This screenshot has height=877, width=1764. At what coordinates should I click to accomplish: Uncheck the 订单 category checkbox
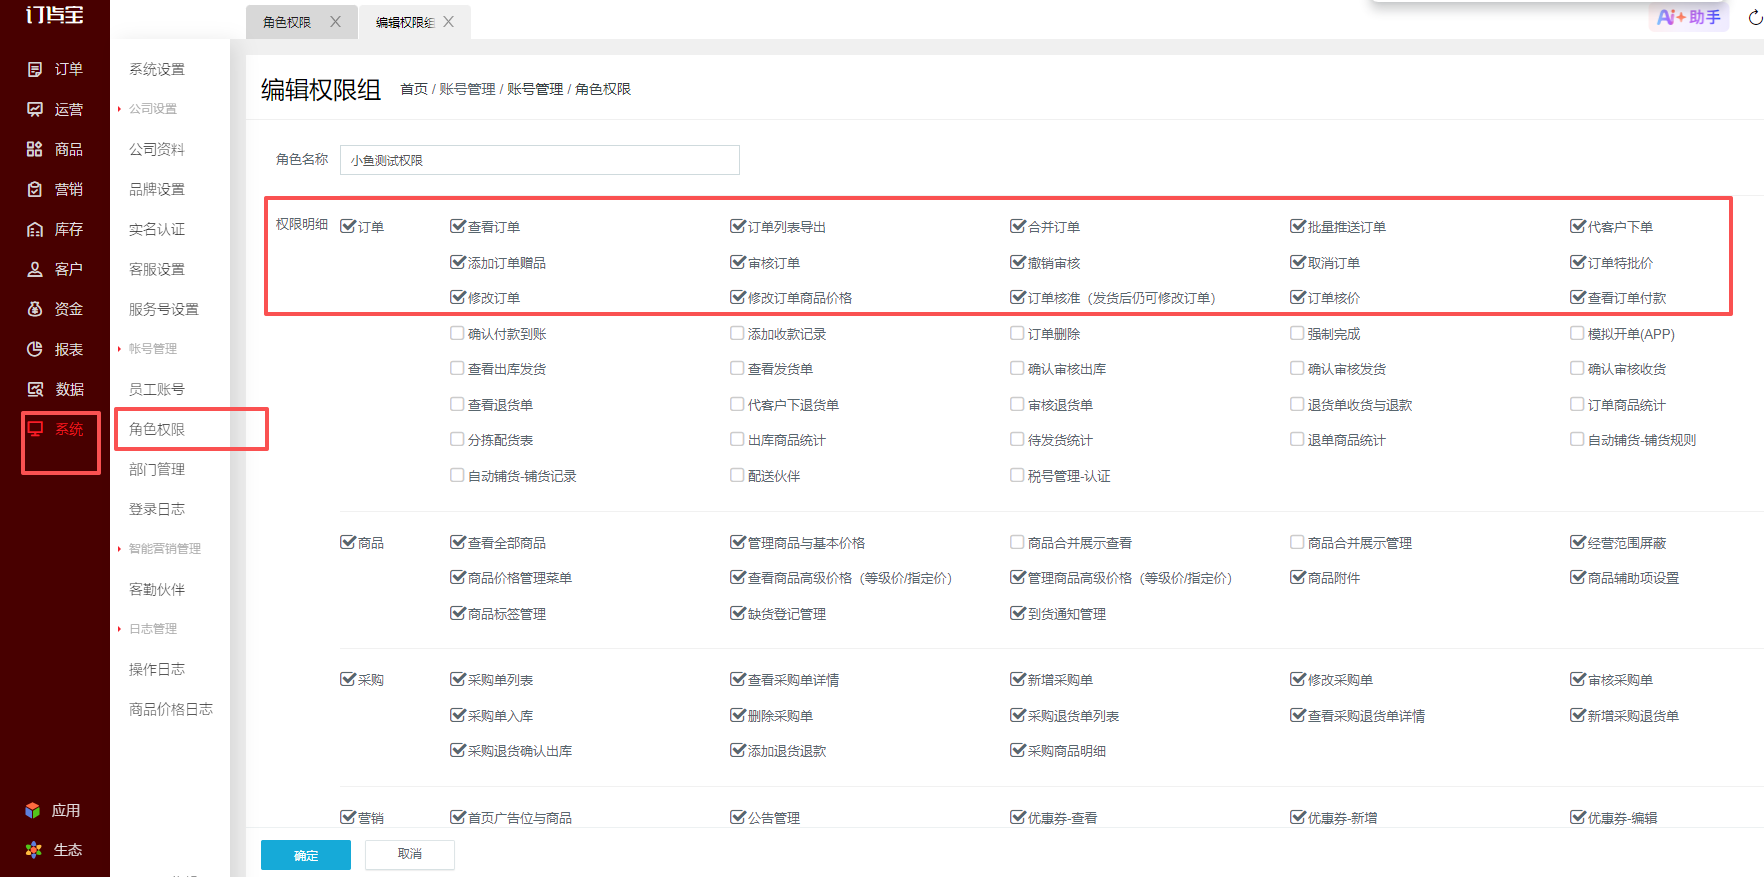click(x=347, y=227)
